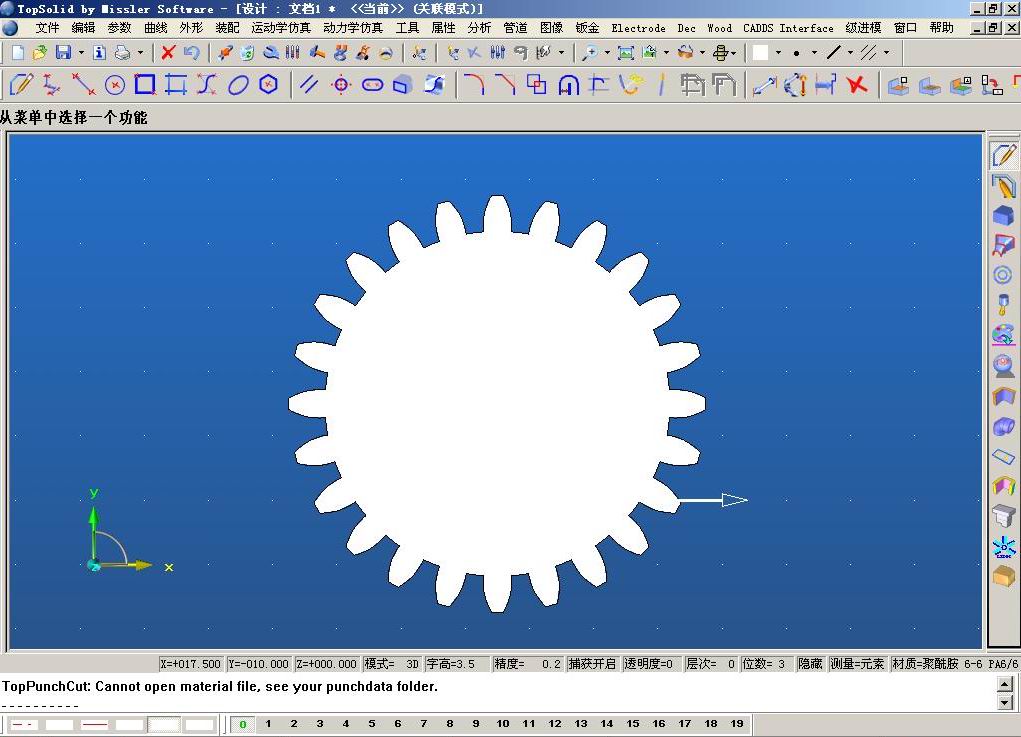Click the print icon in the toolbar
1021x737 pixels.
click(x=122, y=53)
